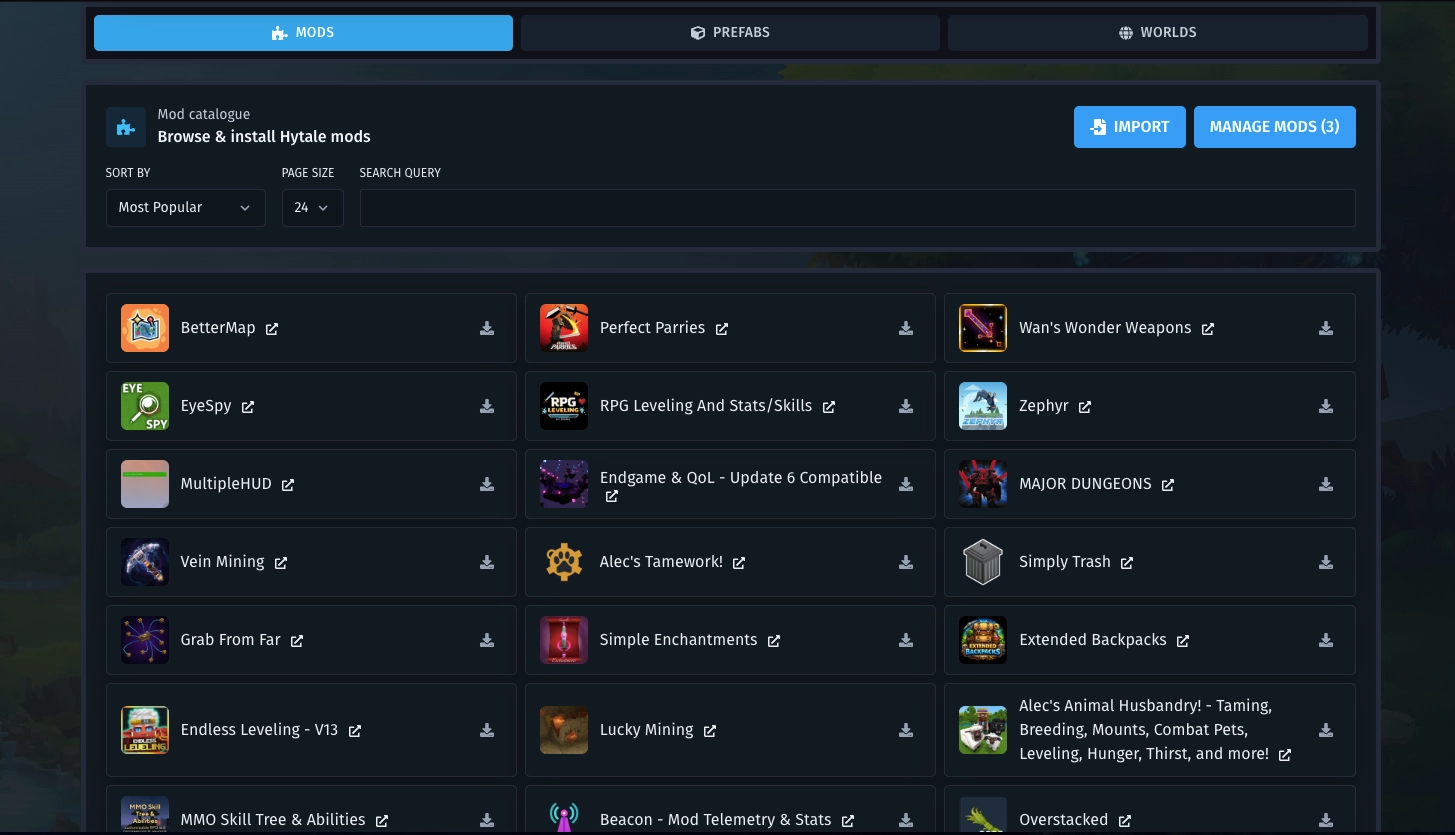Open Simply Trash external link icon

pyautogui.click(x=1127, y=563)
